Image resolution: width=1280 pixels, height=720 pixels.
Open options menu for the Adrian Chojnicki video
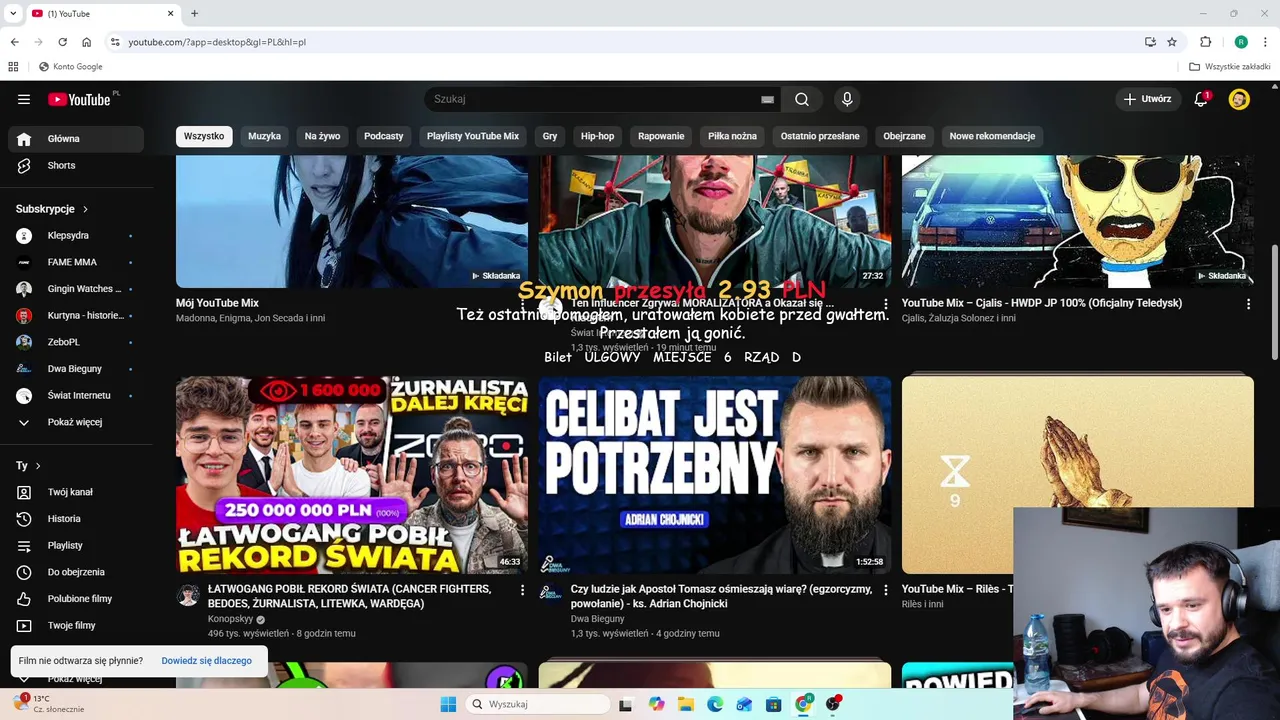click(885, 590)
